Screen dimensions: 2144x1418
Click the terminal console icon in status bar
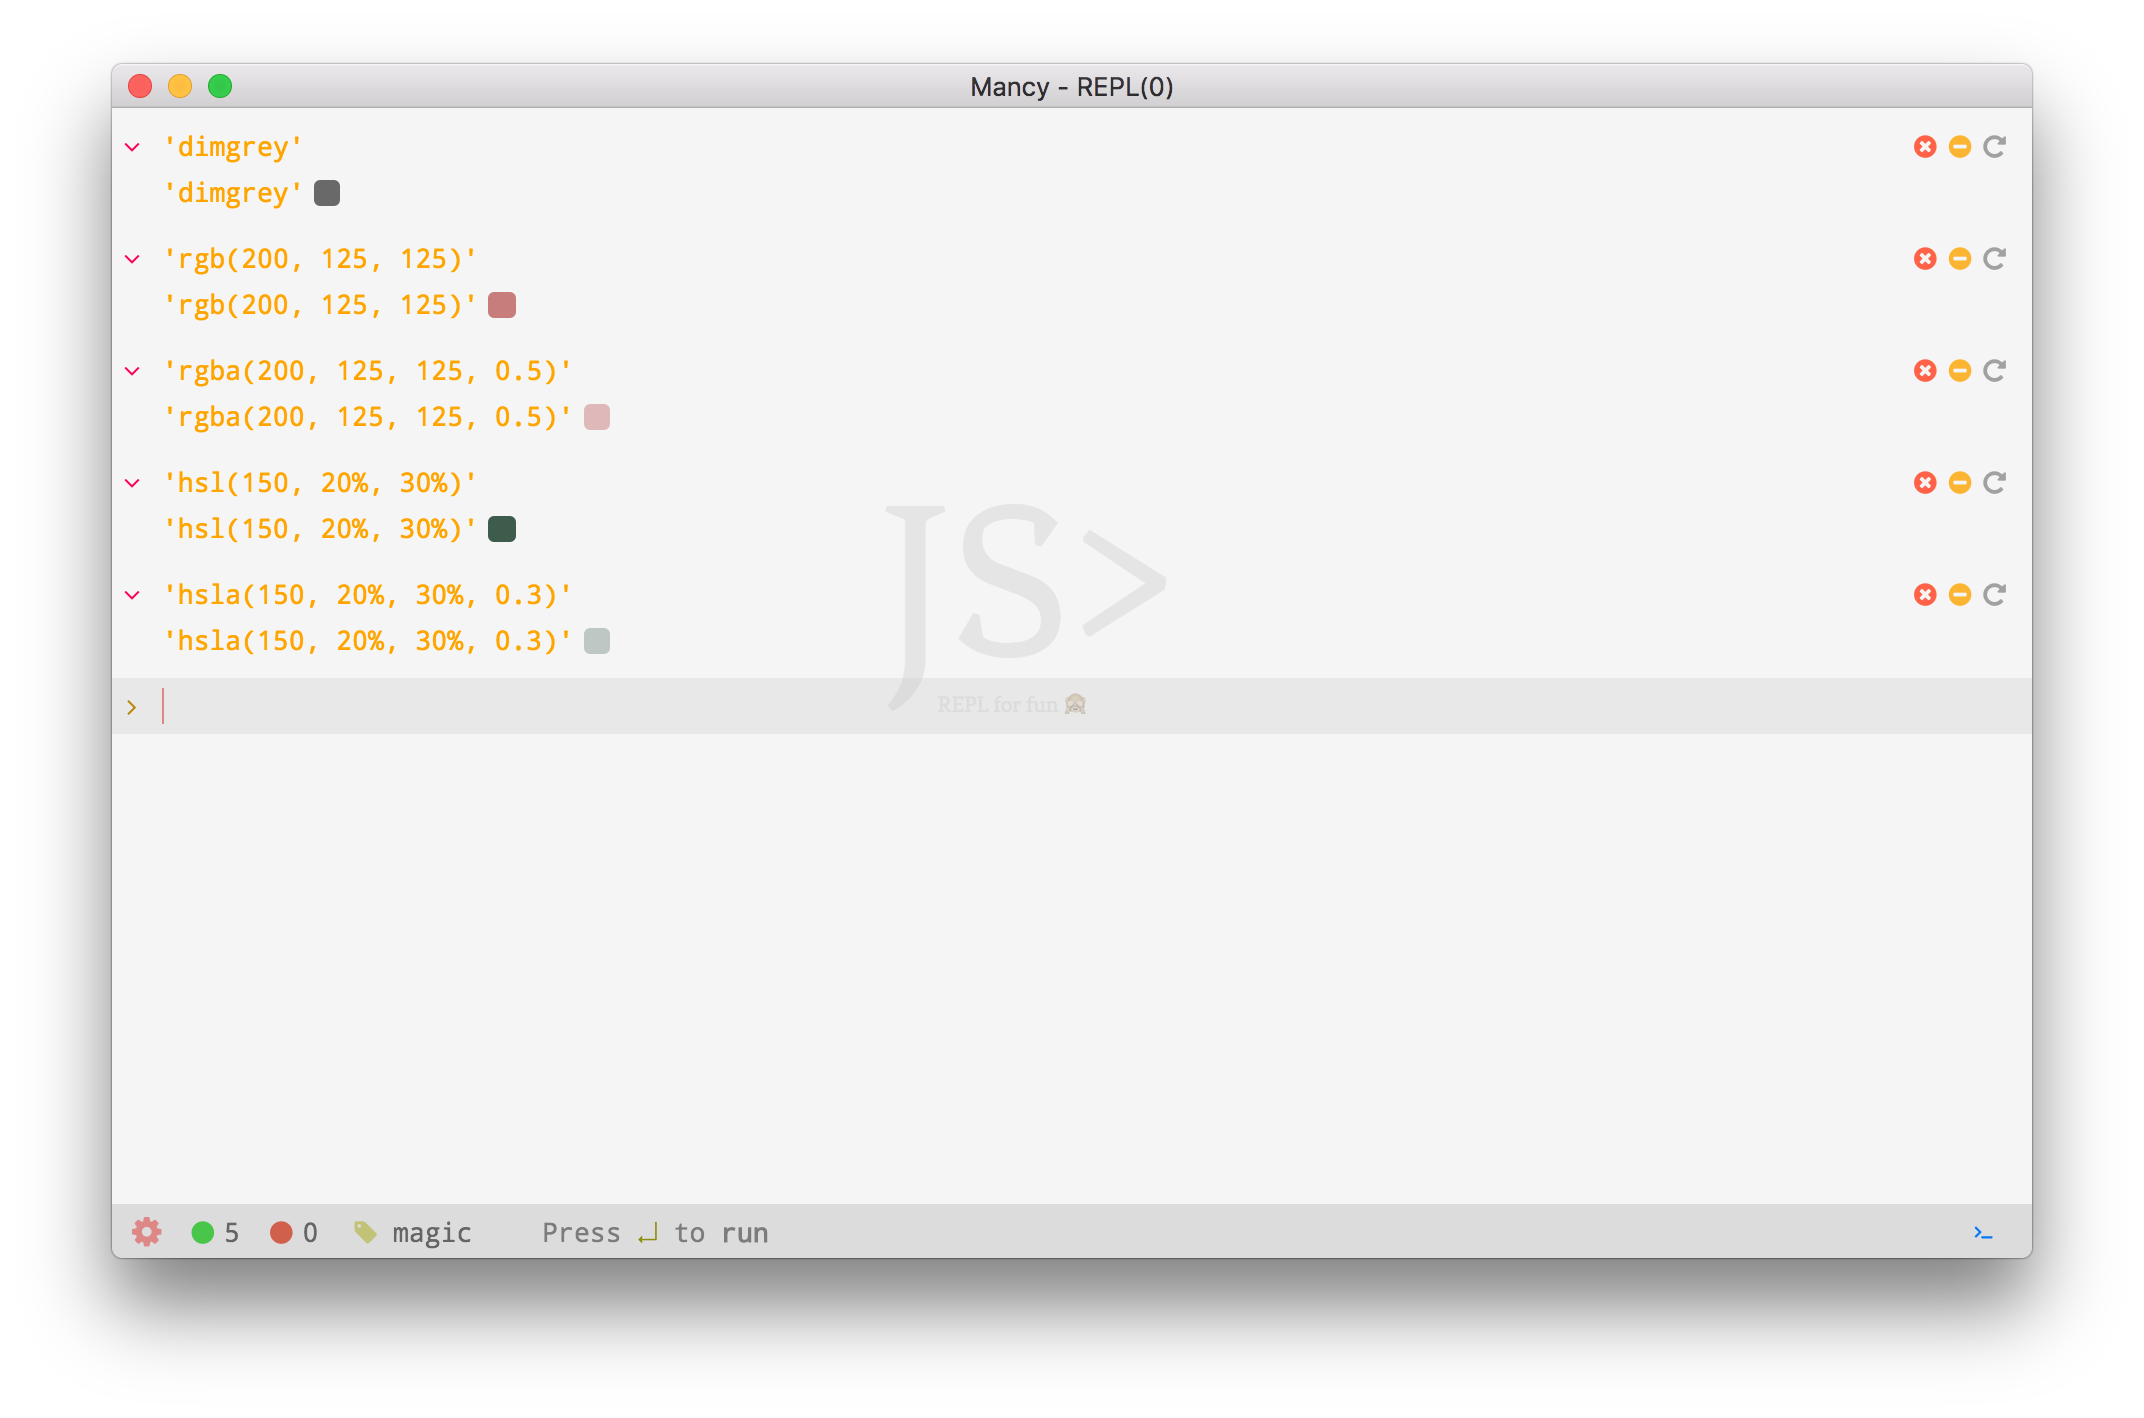(1983, 1232)
